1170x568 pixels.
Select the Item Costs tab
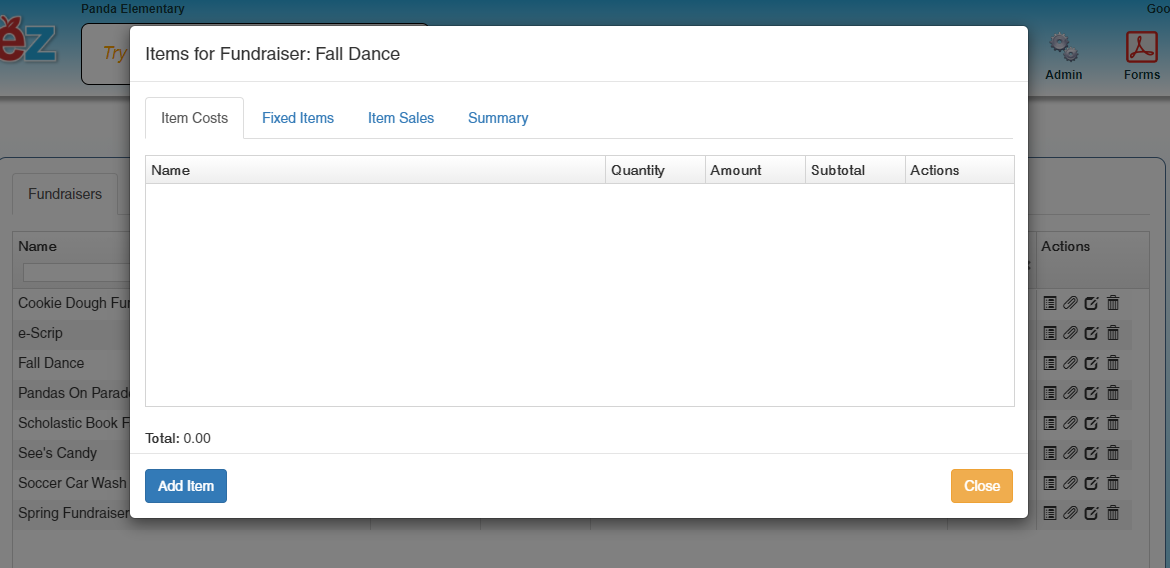(195, 118)
